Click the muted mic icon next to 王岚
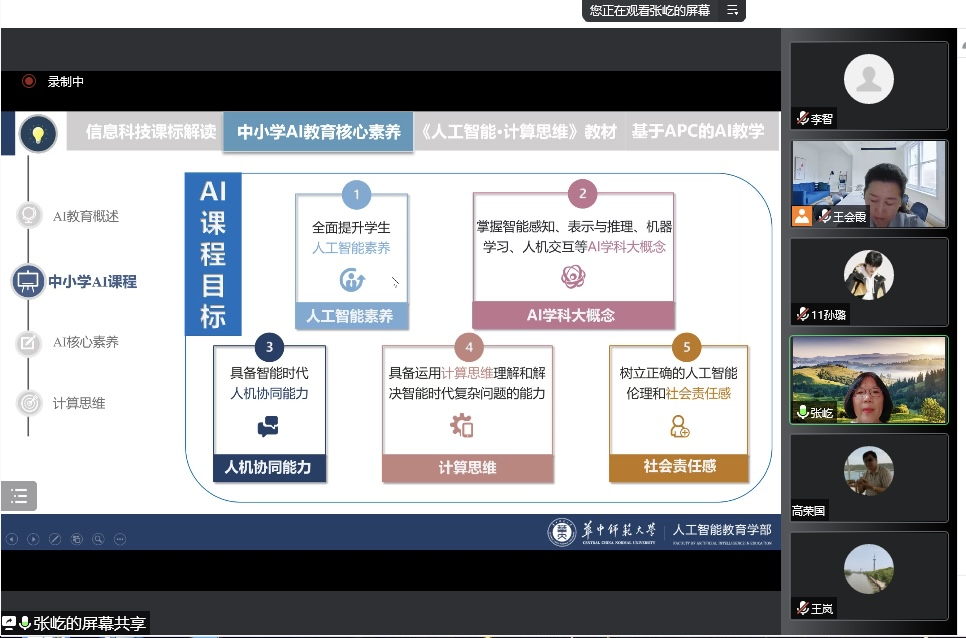The height and width of the screenshot is (638, 966). 802,608
